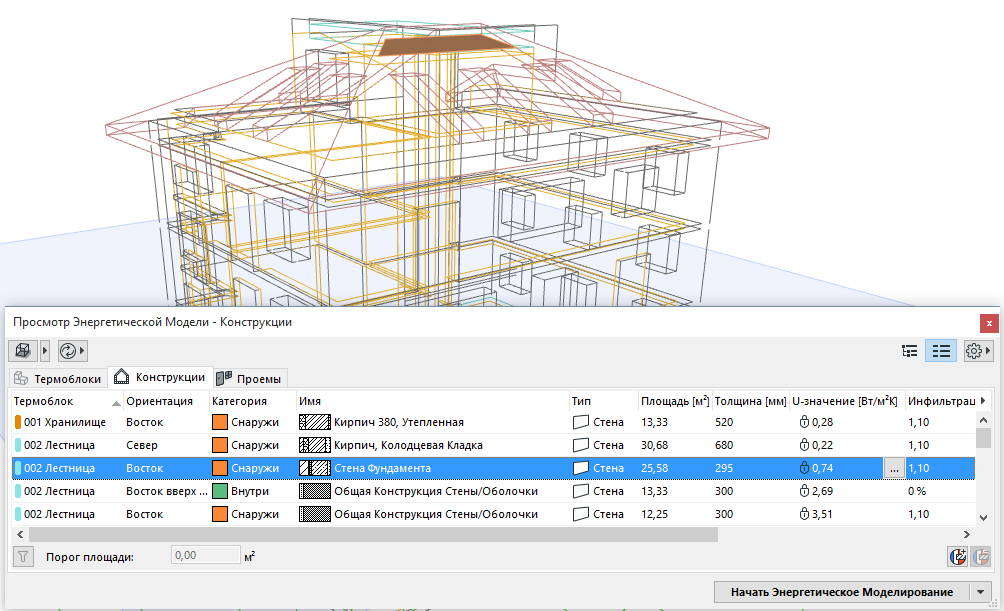The height and width of the screenshot is (611, 1004).
Task: Switch to the flat list view
Action: (x=941, y=351)
